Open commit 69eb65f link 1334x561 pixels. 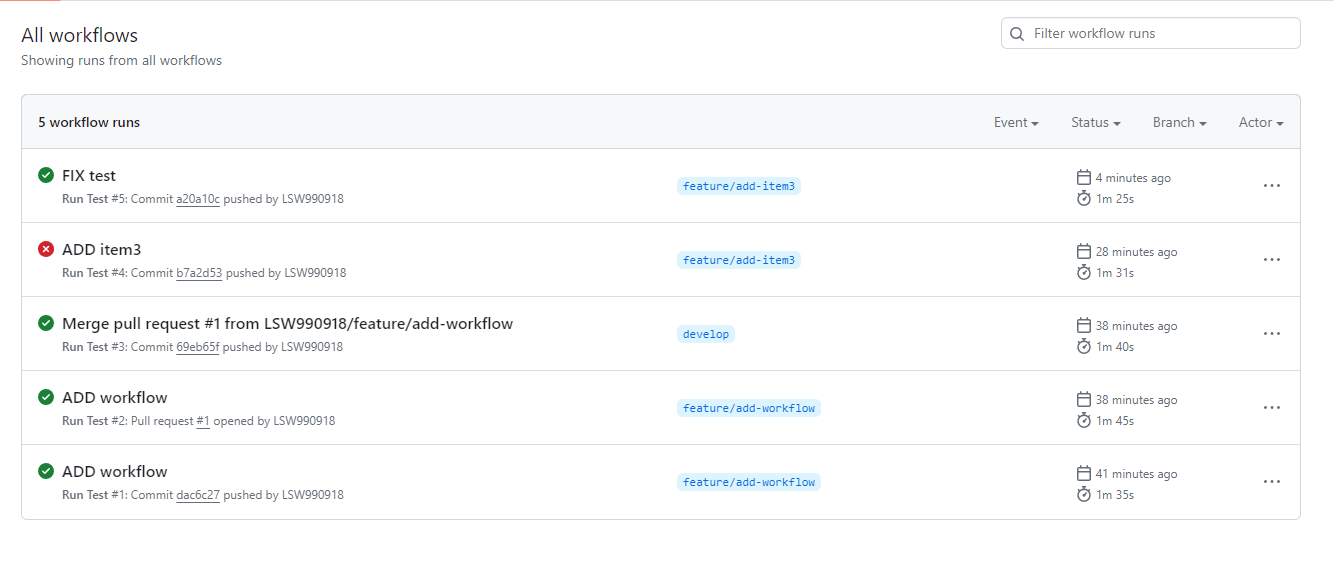point(198,347)
